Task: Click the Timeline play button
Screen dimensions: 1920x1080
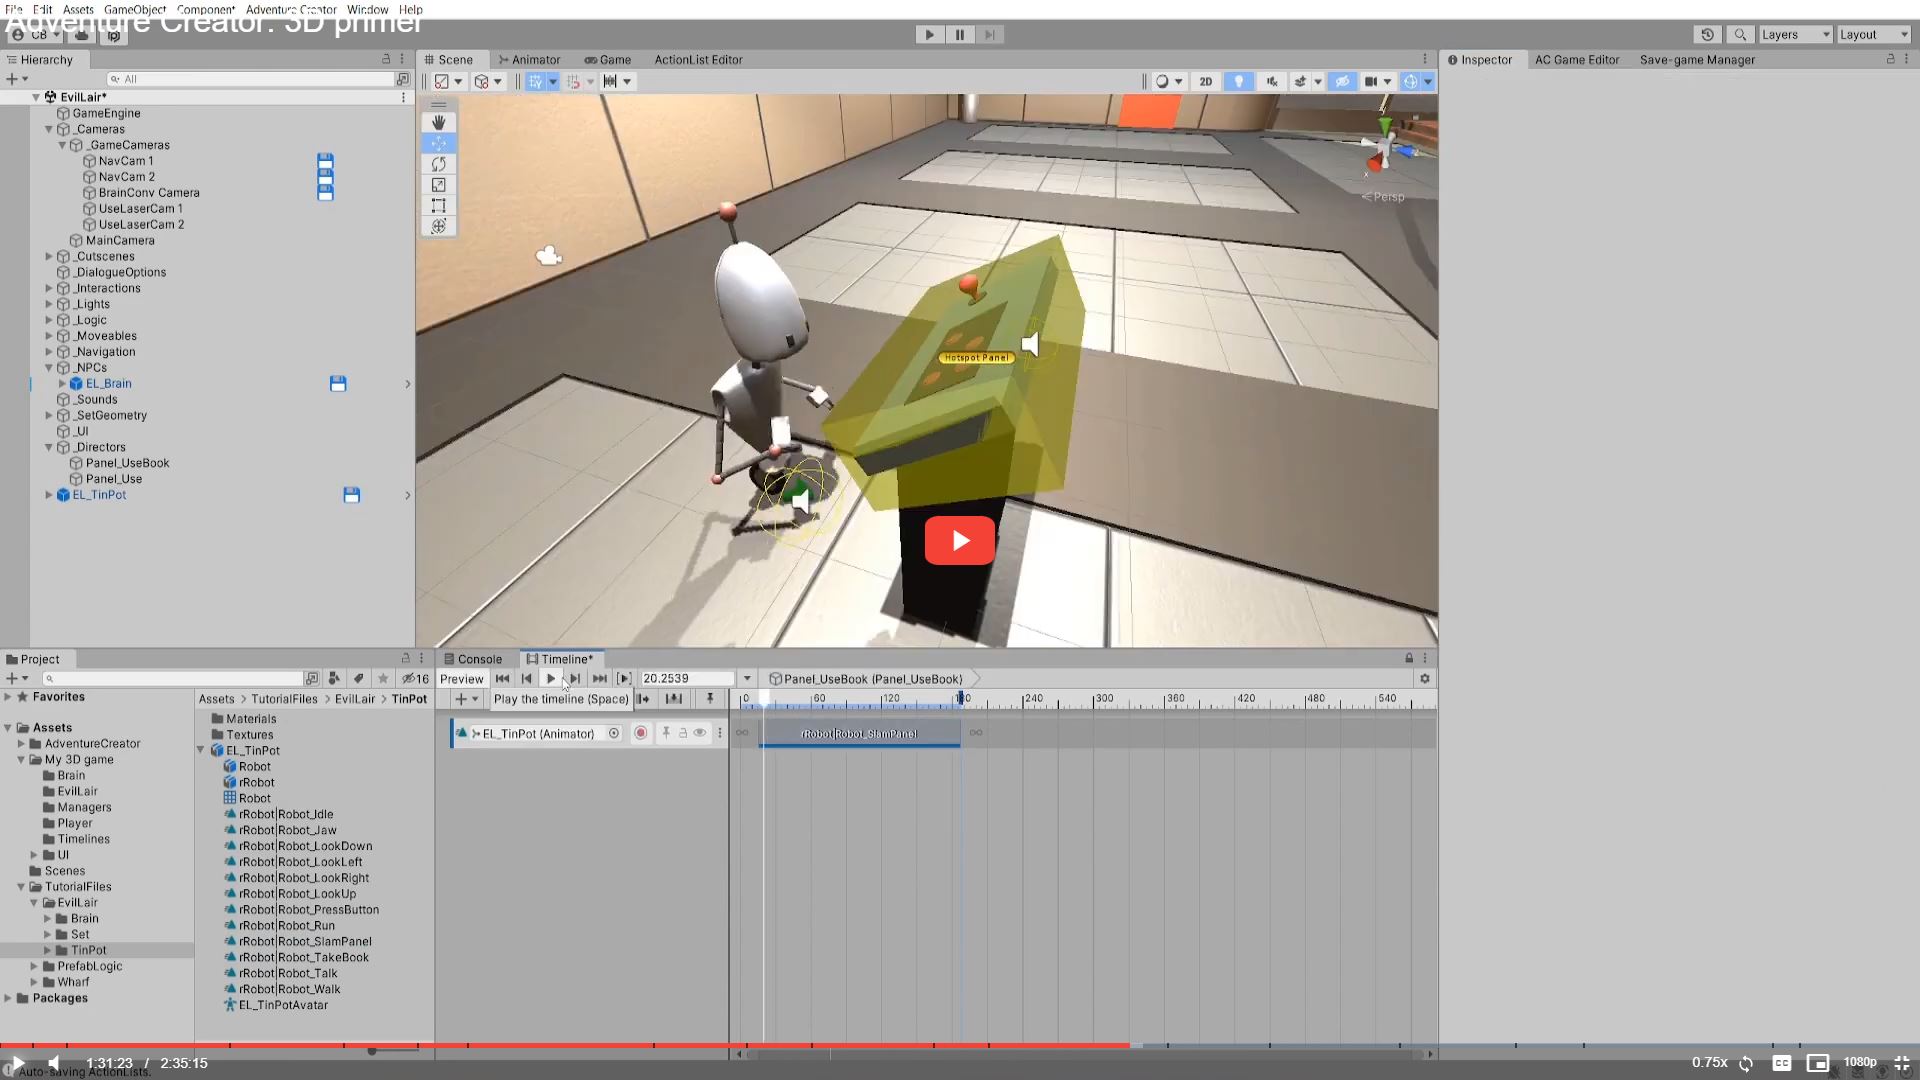Action: pos(551,679)
